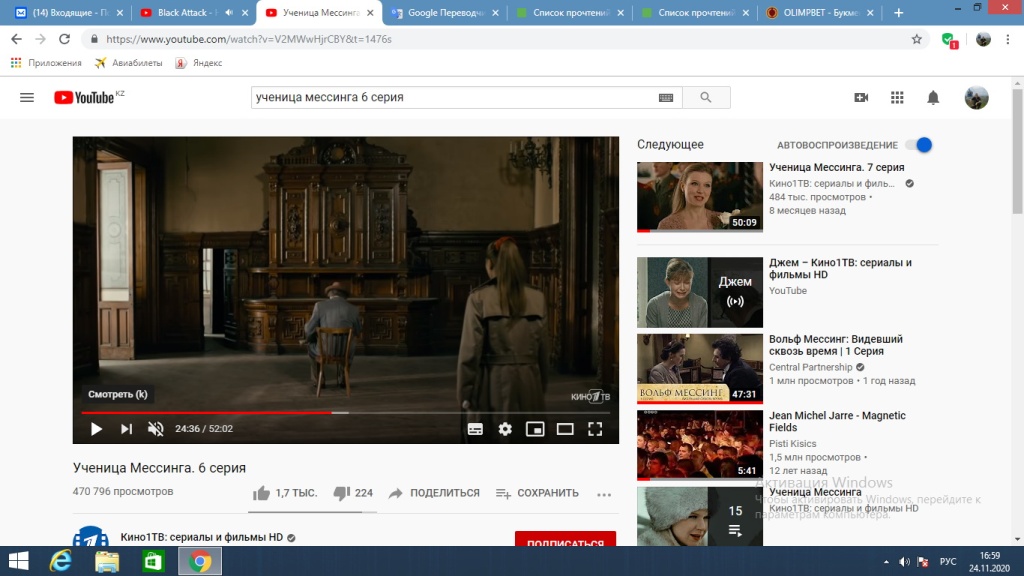1024x576 pixels.
Task: Open the notifications bell
Action: coord(933,97)
